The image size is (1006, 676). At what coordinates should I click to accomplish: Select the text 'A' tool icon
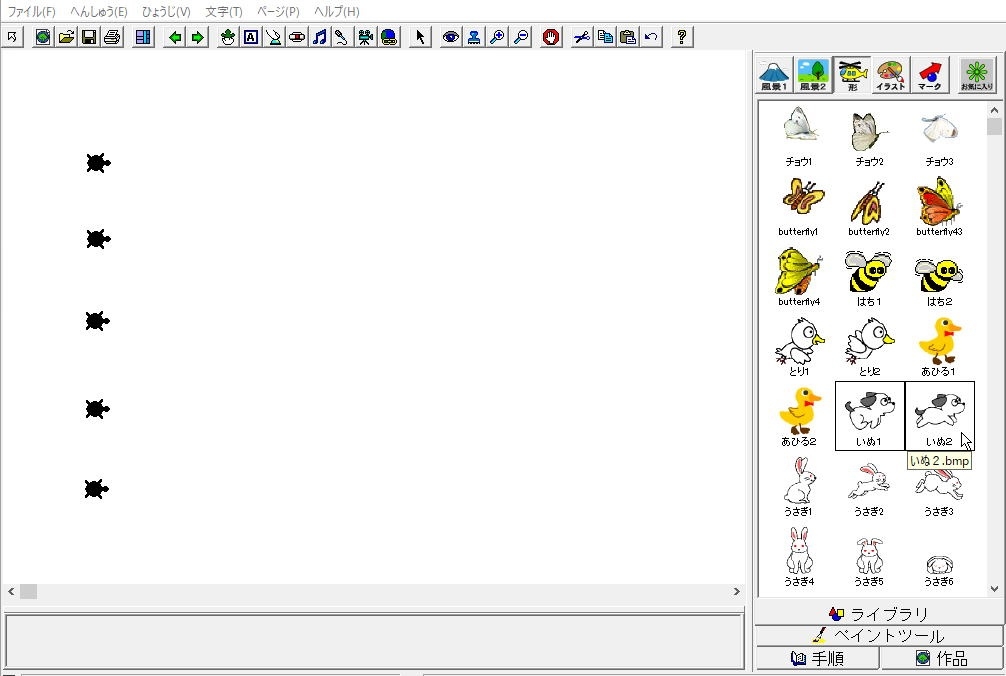[250, 37]
